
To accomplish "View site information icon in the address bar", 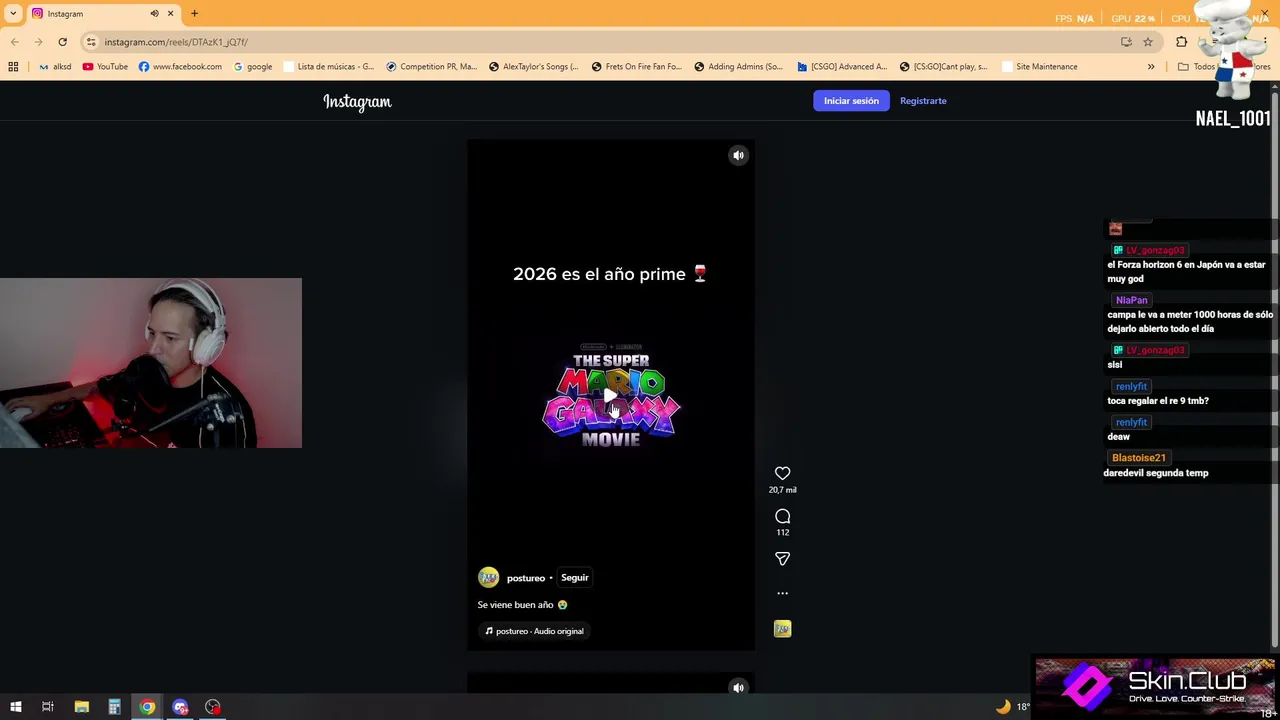I will pyautogui.click(x=91, y=42).
